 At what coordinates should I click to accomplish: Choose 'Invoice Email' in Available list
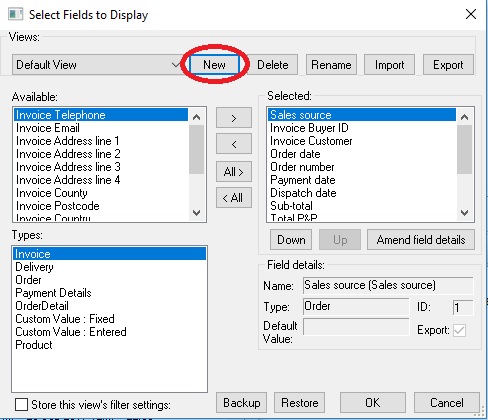pos(48,128)
